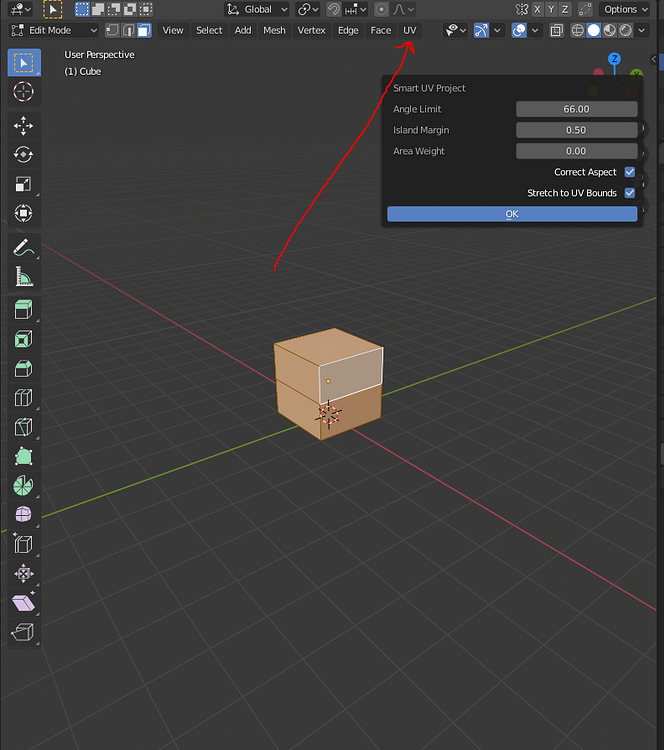
Task: Toggle proportional editing
Action: coord(381,9)
